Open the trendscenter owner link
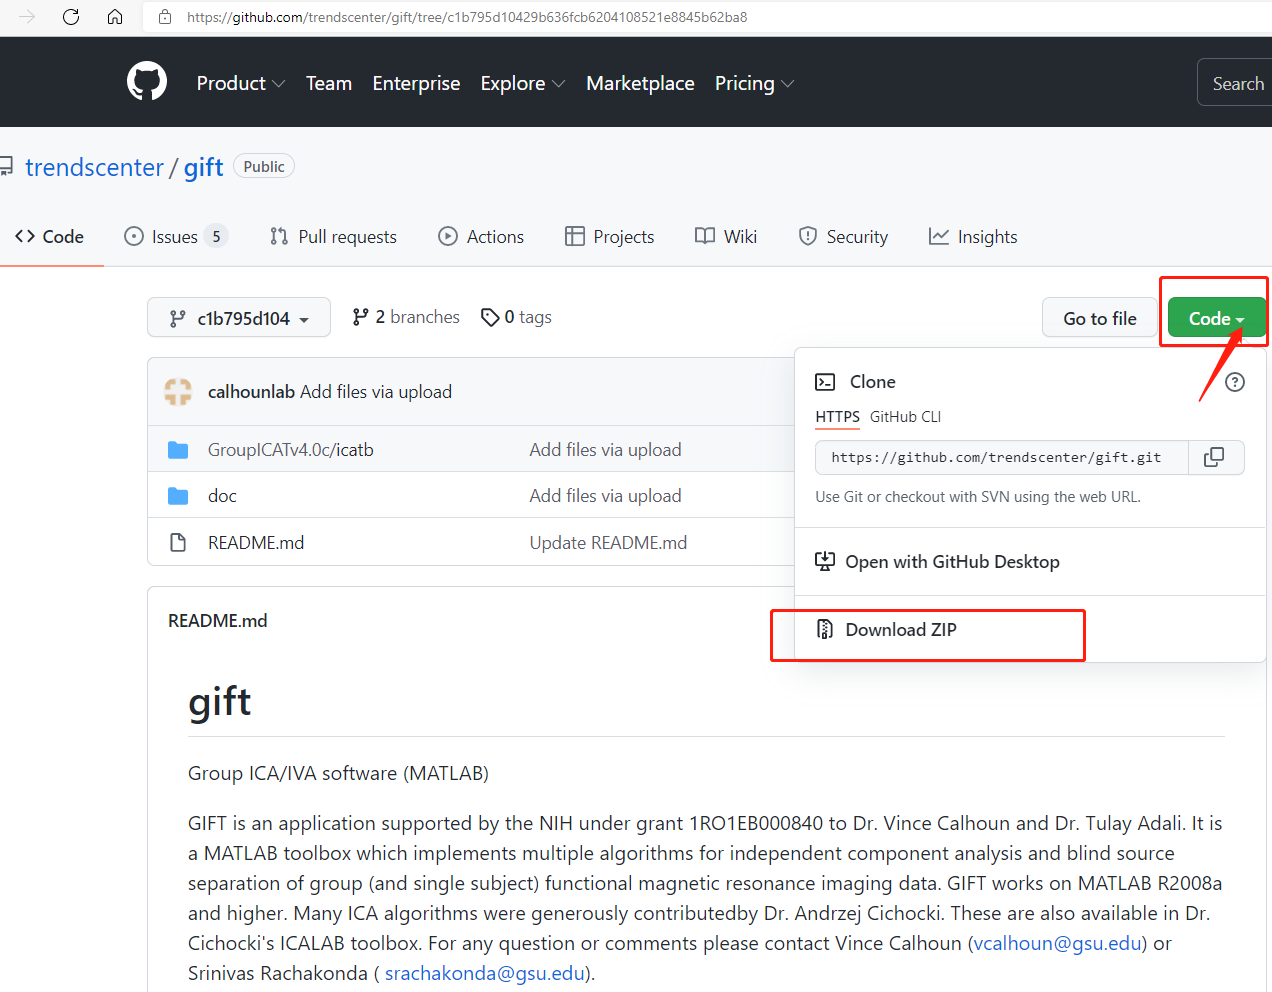Viewport: 1272px width, 992px height. (x=94, y=167)
